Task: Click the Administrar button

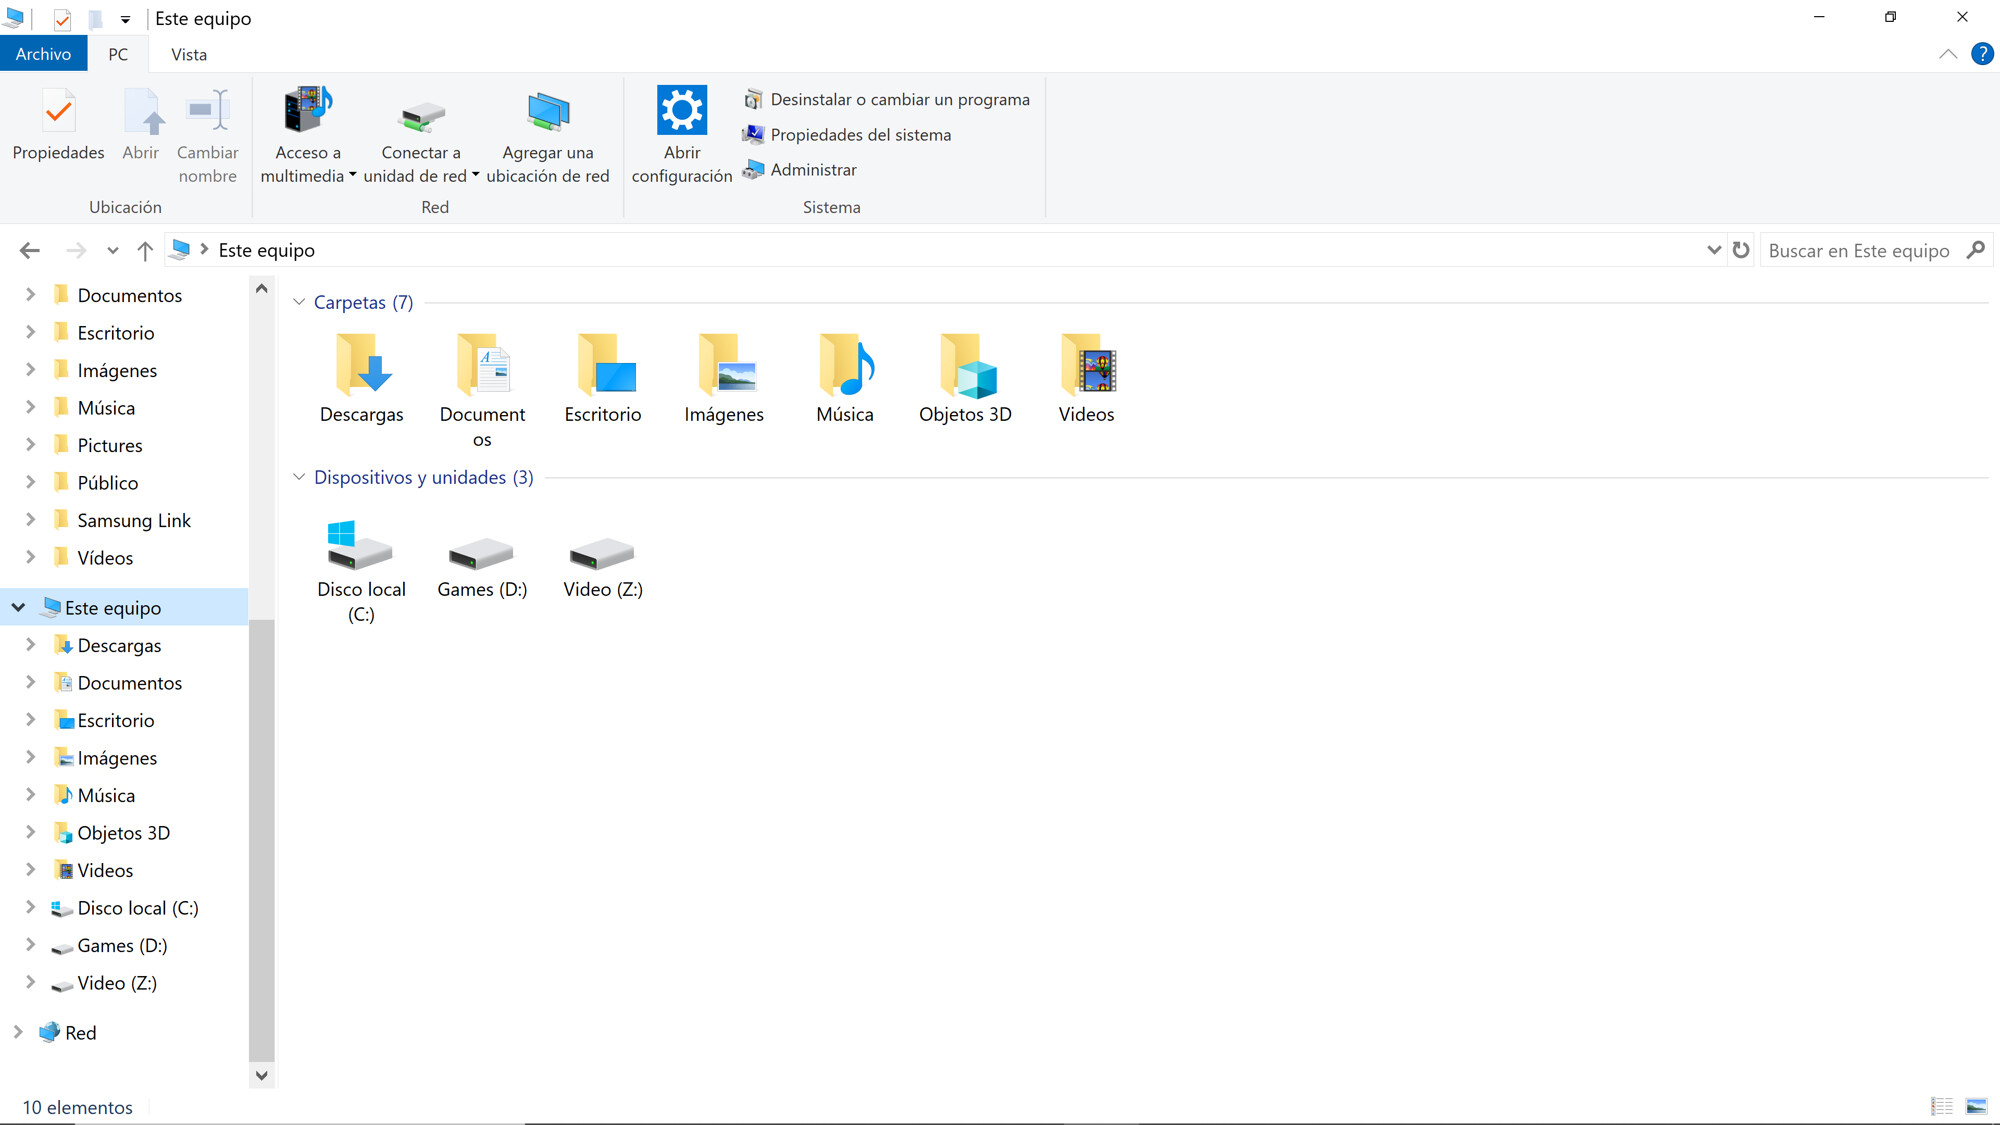Action: pyautogui.click(x=800, y=169)
